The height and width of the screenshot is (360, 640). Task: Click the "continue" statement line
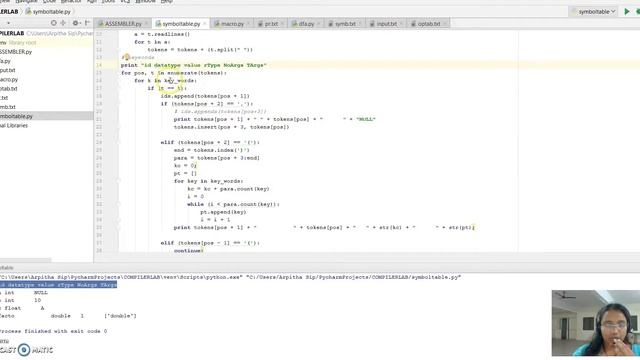(188, 251)
